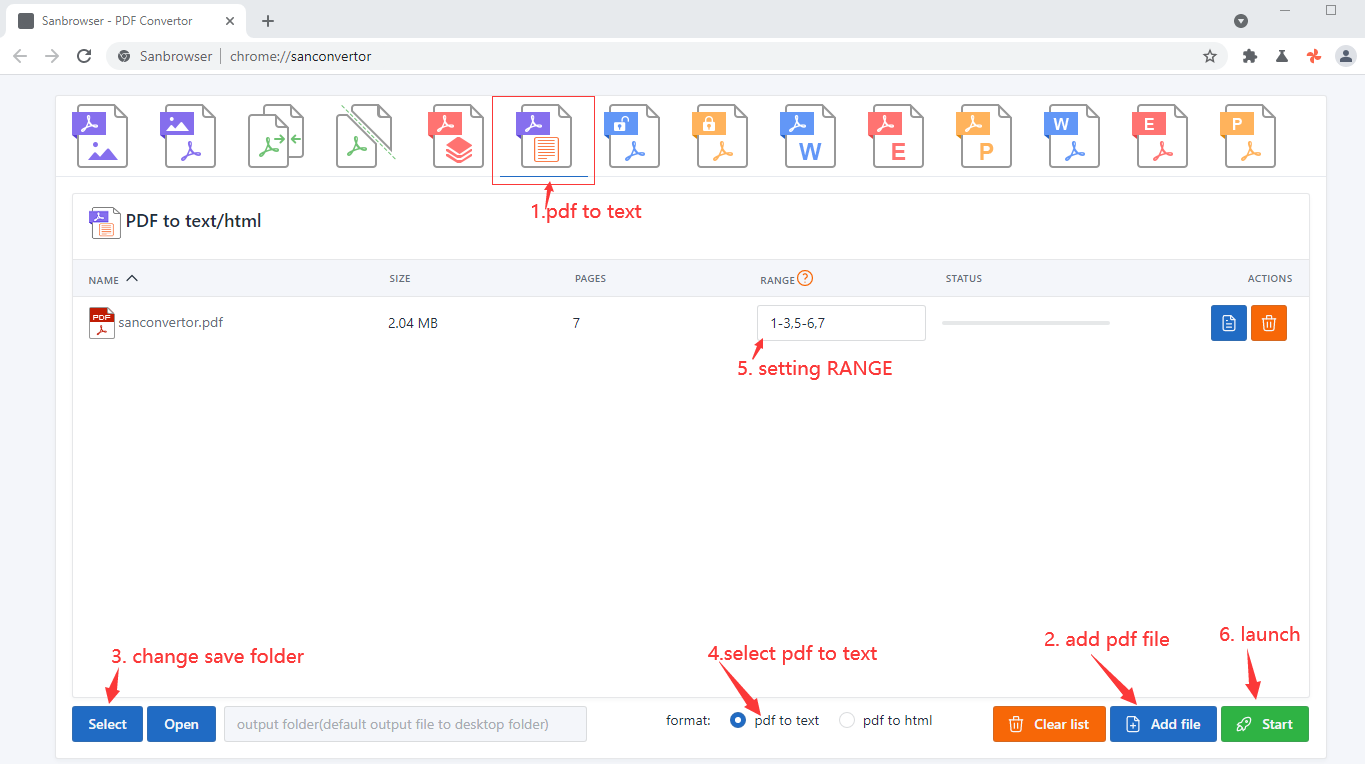Open the RANGE help tooltip icon

[x=808, y=278]
